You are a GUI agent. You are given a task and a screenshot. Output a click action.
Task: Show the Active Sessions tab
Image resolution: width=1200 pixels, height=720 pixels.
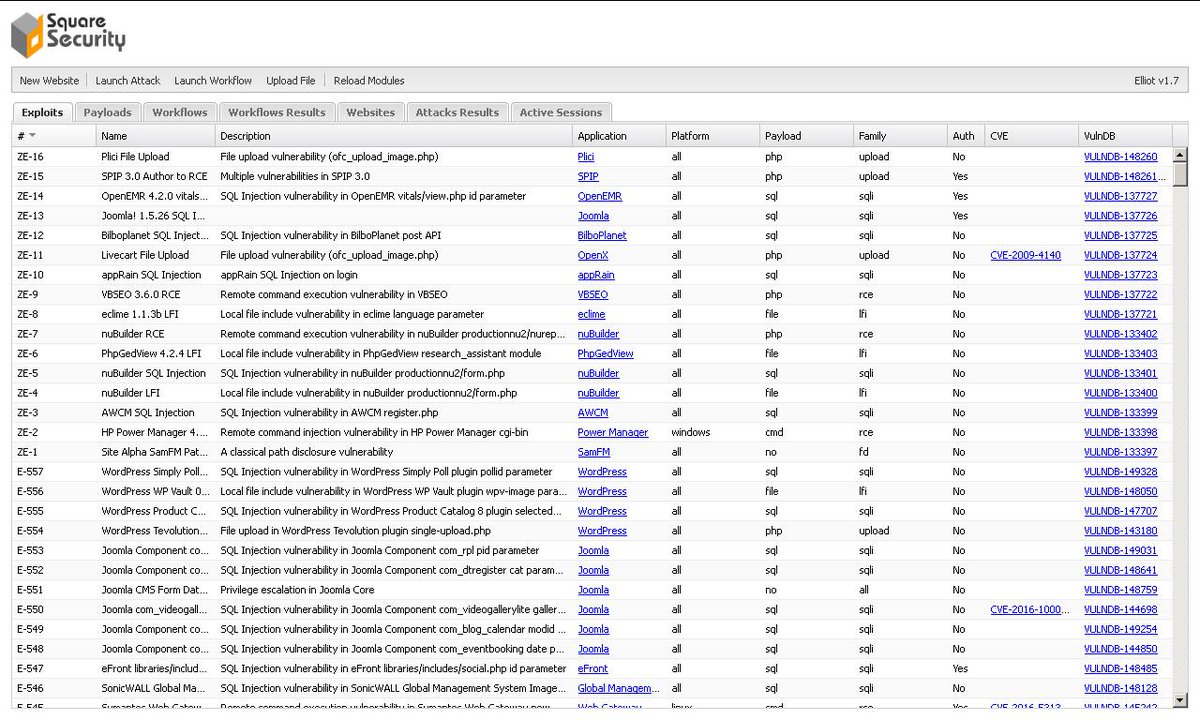561,112
